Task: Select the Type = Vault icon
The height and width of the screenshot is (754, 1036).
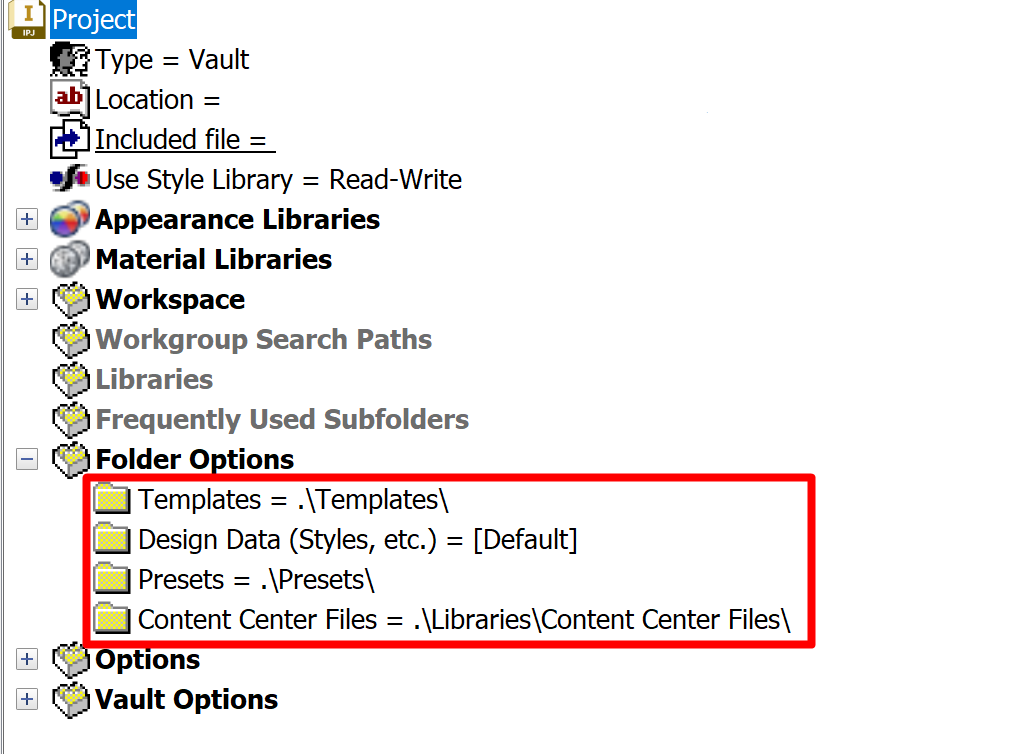Action: [67, 59]
